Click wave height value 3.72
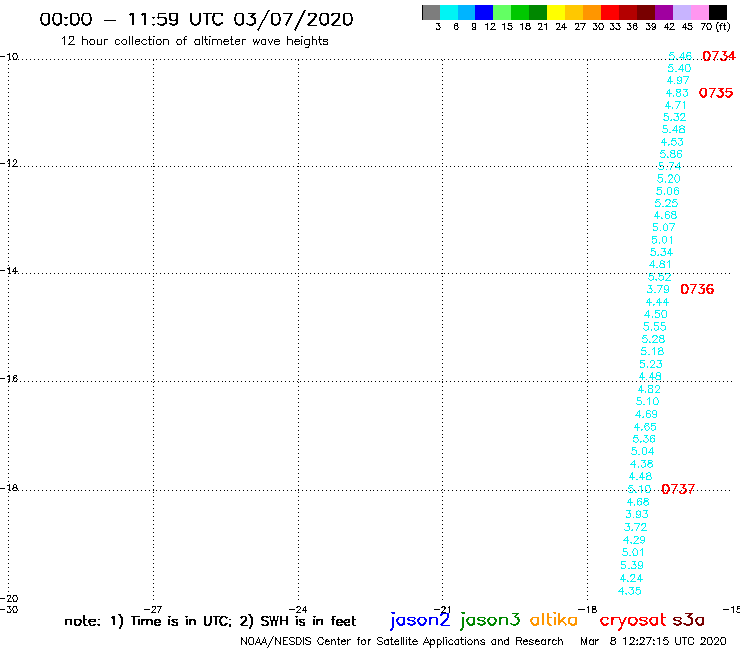 (x=635, y=527)
